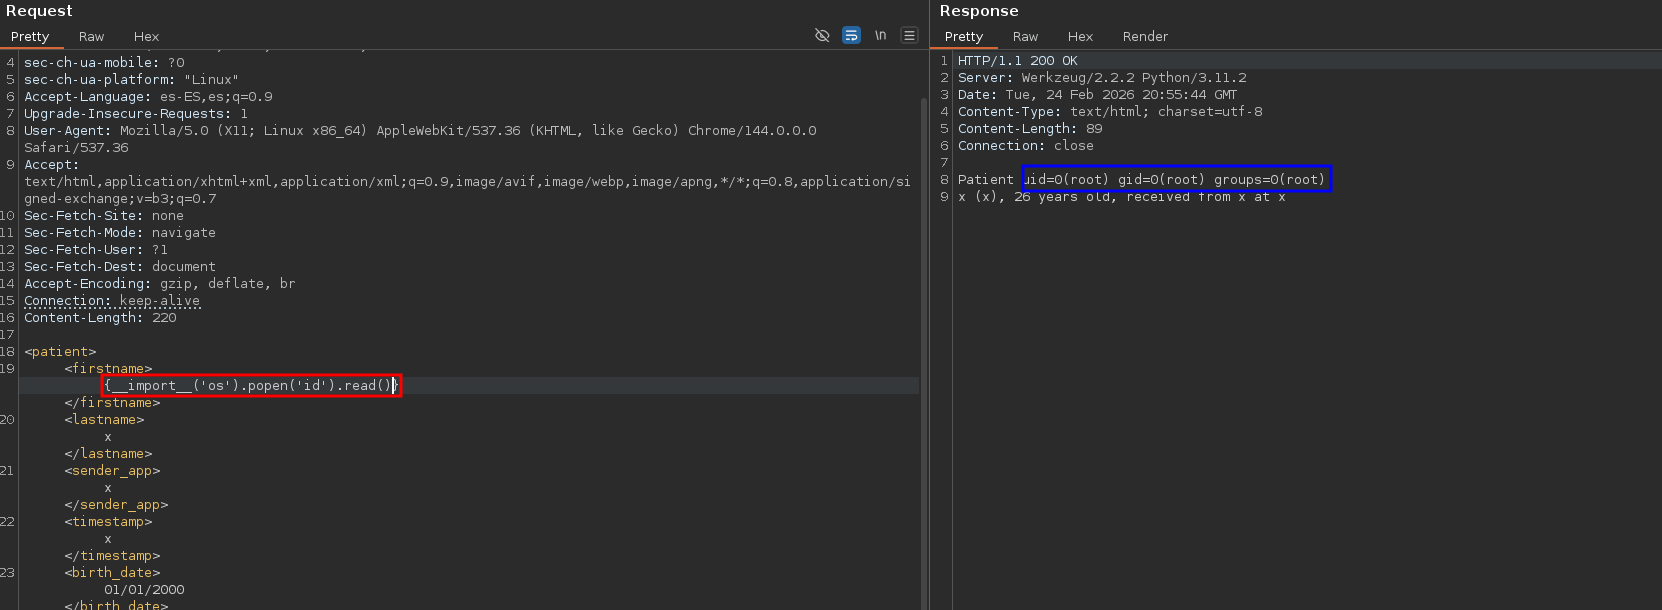This screenshot has height=610, width=1662.
Task: Click the Date: Tue, 24 Feb 2026 header
Action: click(x=1097, y=95)
